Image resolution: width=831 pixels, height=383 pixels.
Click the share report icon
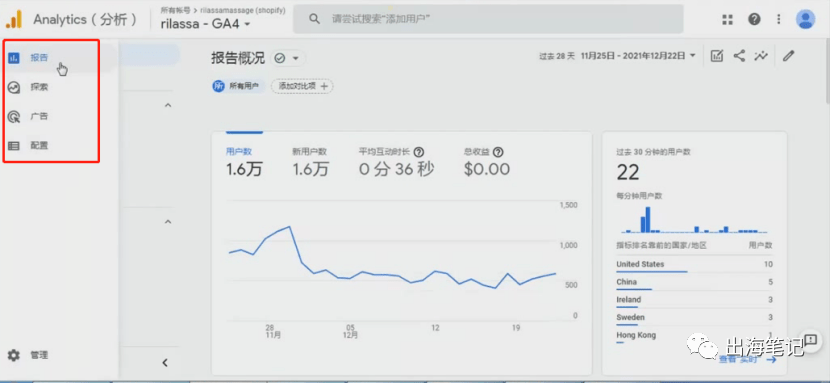[x=739, y=56]
